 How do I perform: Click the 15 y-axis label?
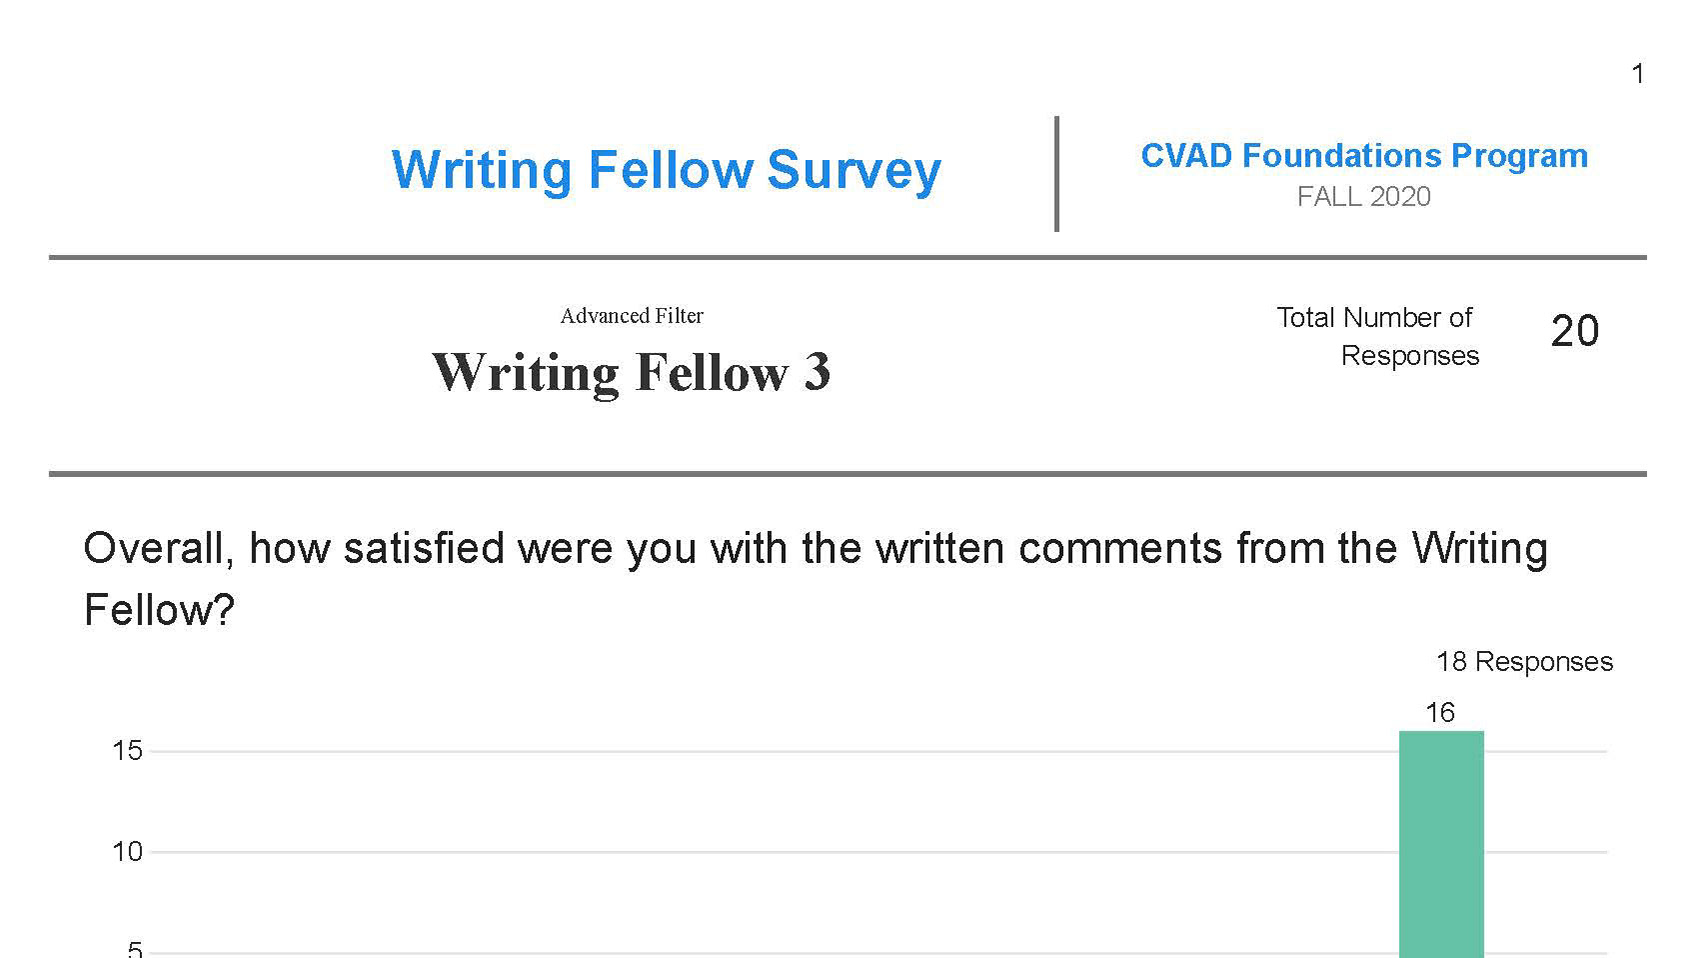128,750
